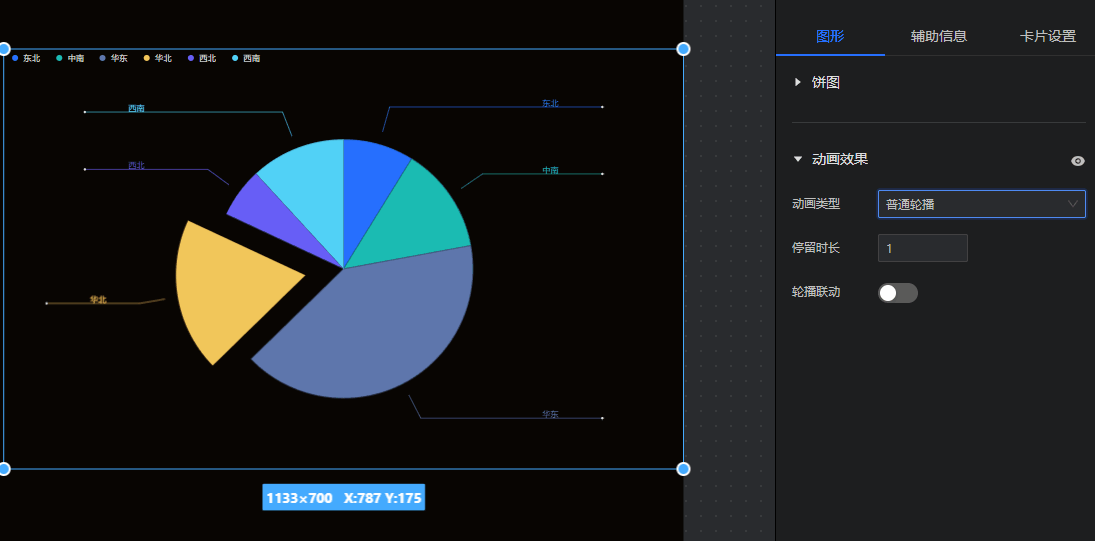Screen dimensions: 1095x541
Task: Switch to the 卡片设置 tab
Action: coord(1047,36)
